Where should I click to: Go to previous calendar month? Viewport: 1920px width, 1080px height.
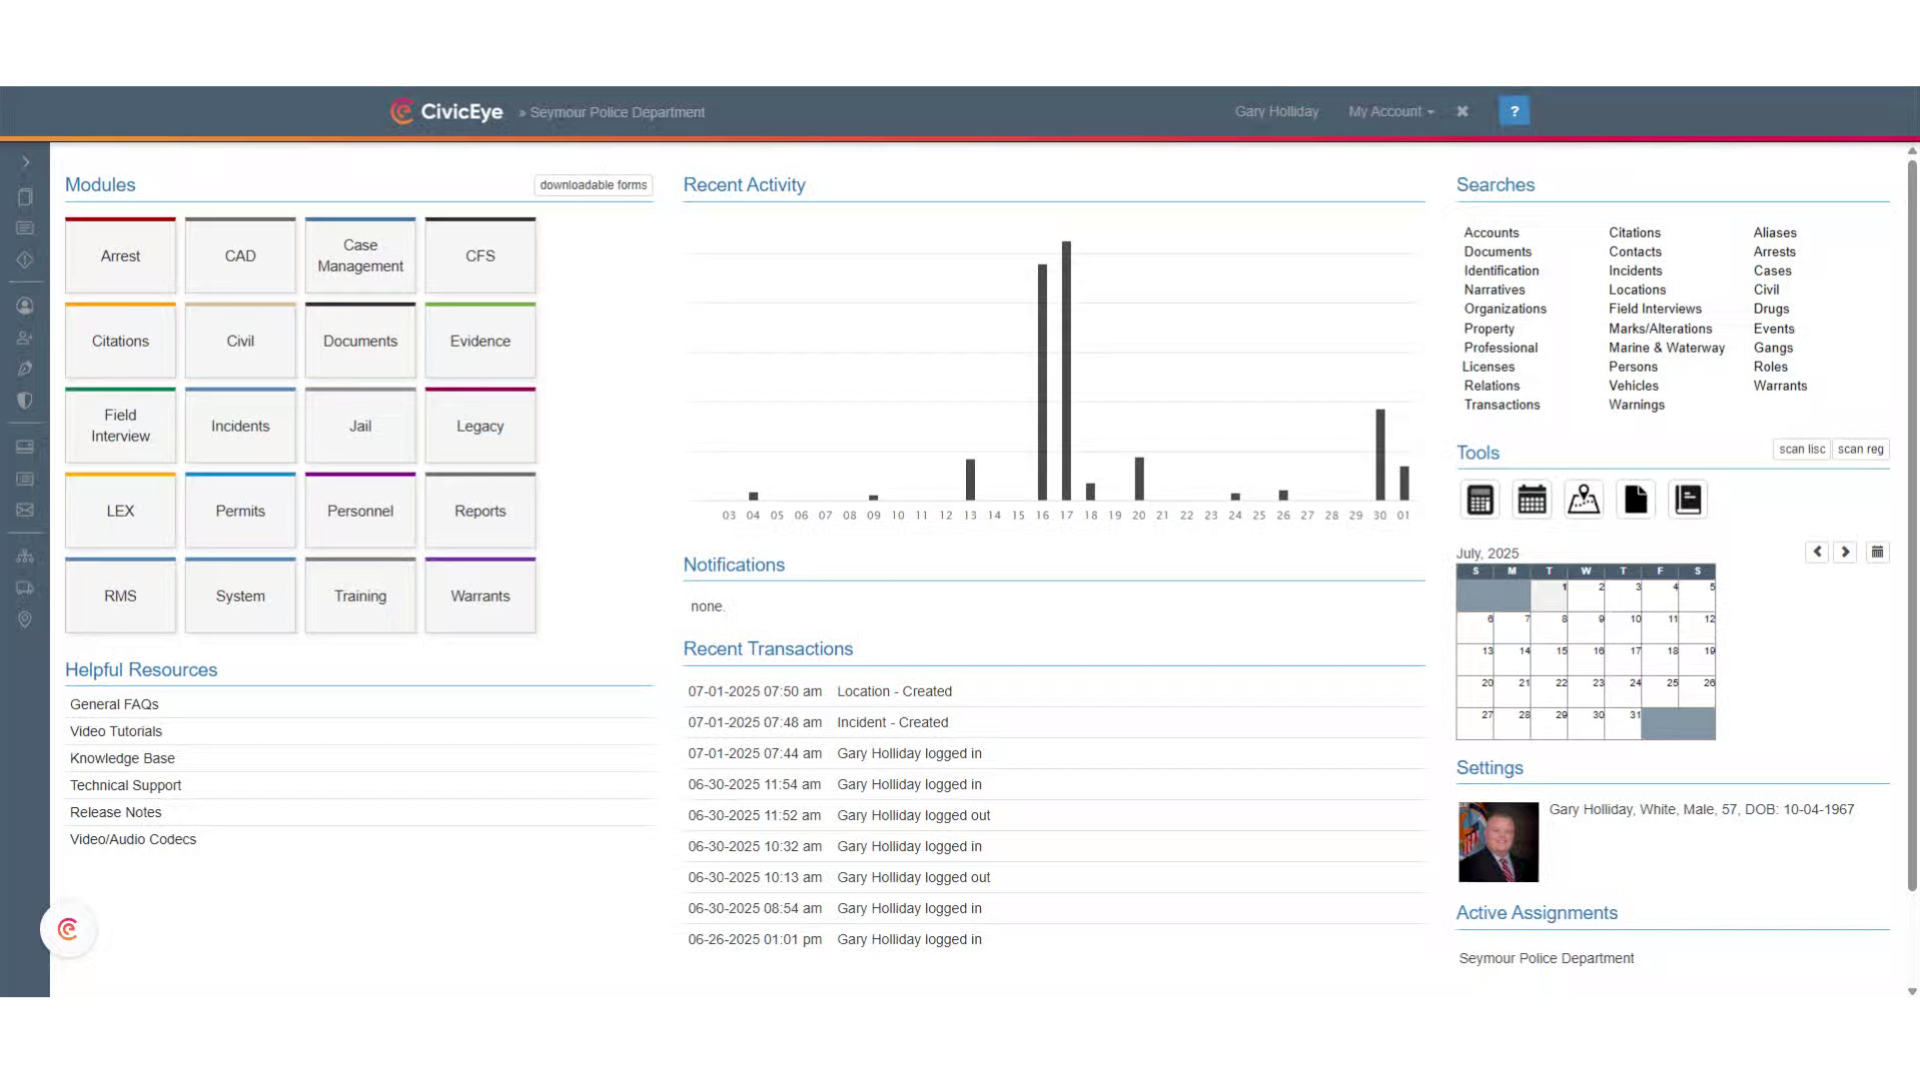click(x=1817, y=552)
